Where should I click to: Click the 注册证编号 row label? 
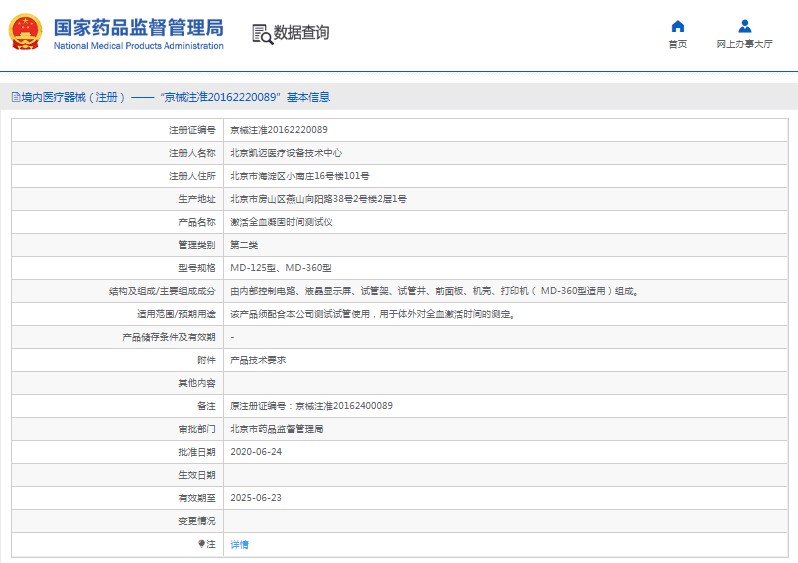(x=192, y=130)
